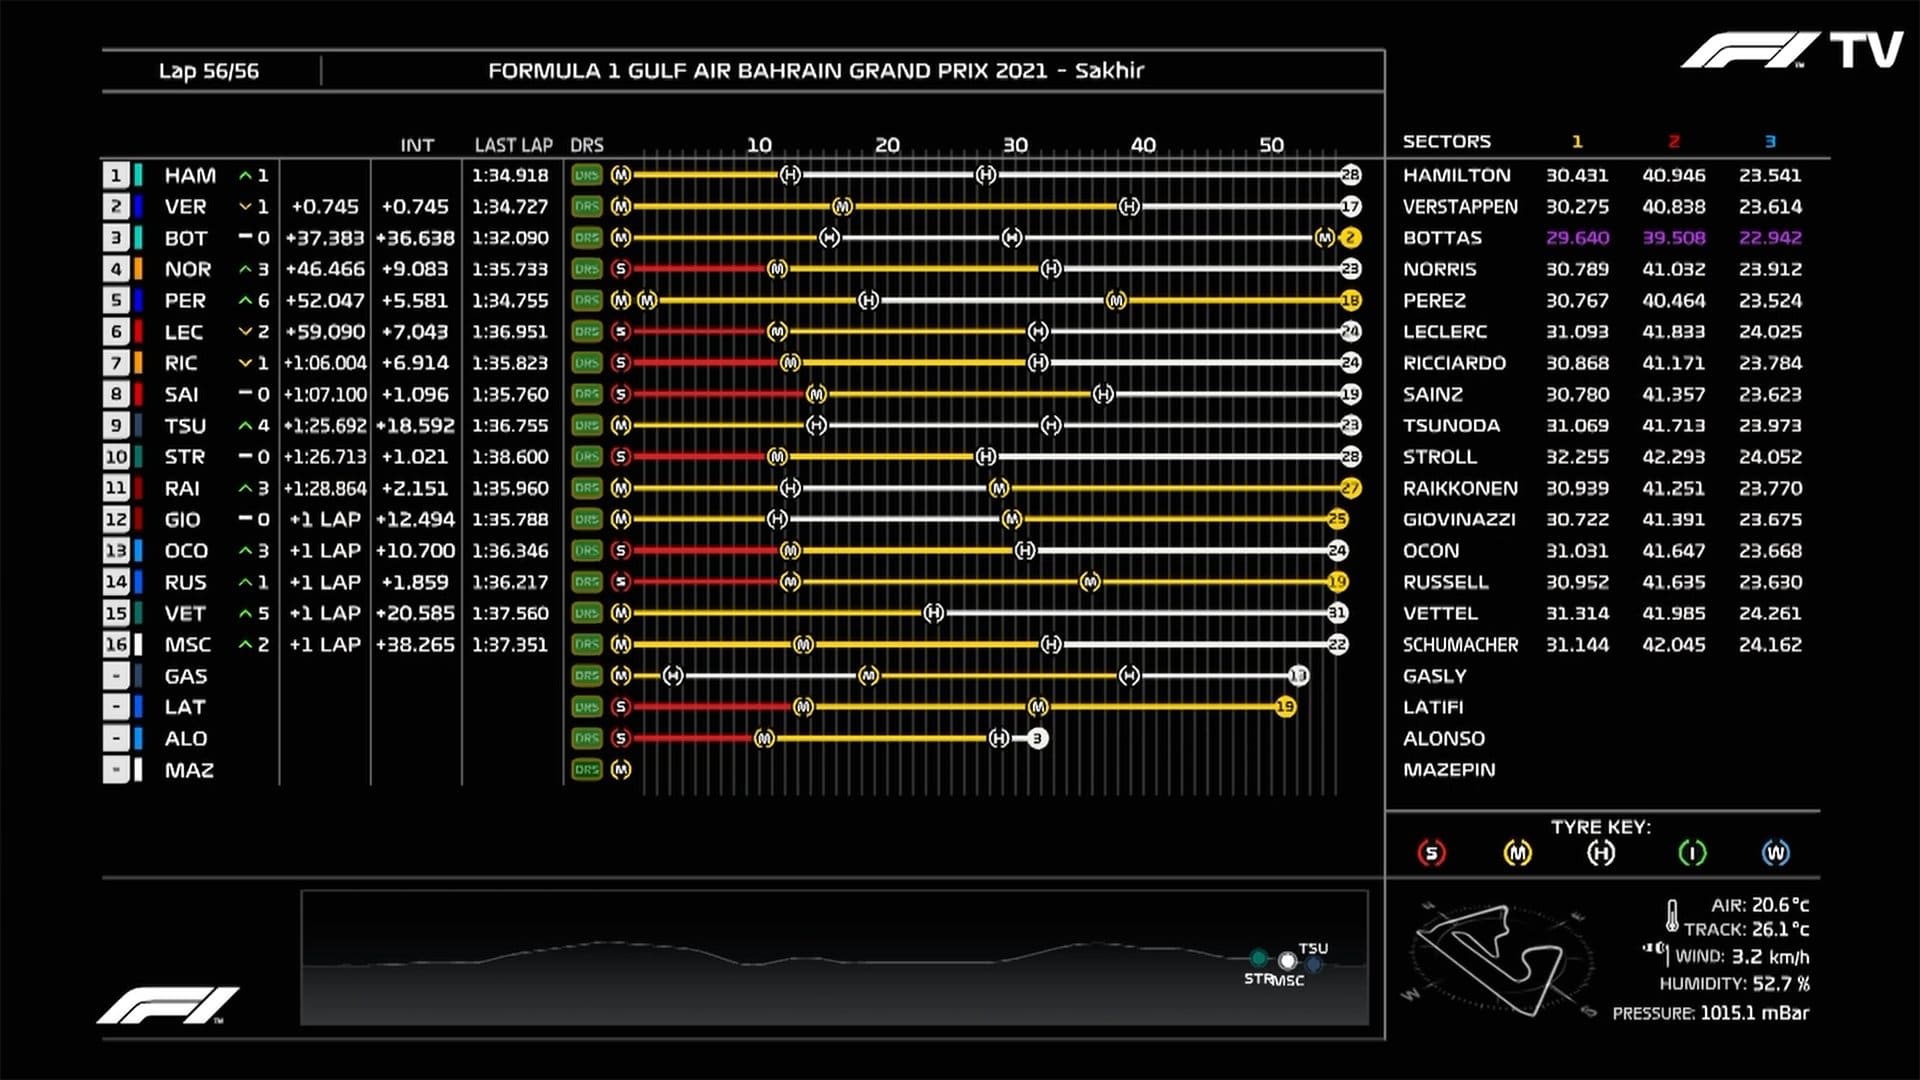The image size is (1920, 1080).
Task: Select the VER driver row label
Action: pyautogui.click(x=186, y=206)
